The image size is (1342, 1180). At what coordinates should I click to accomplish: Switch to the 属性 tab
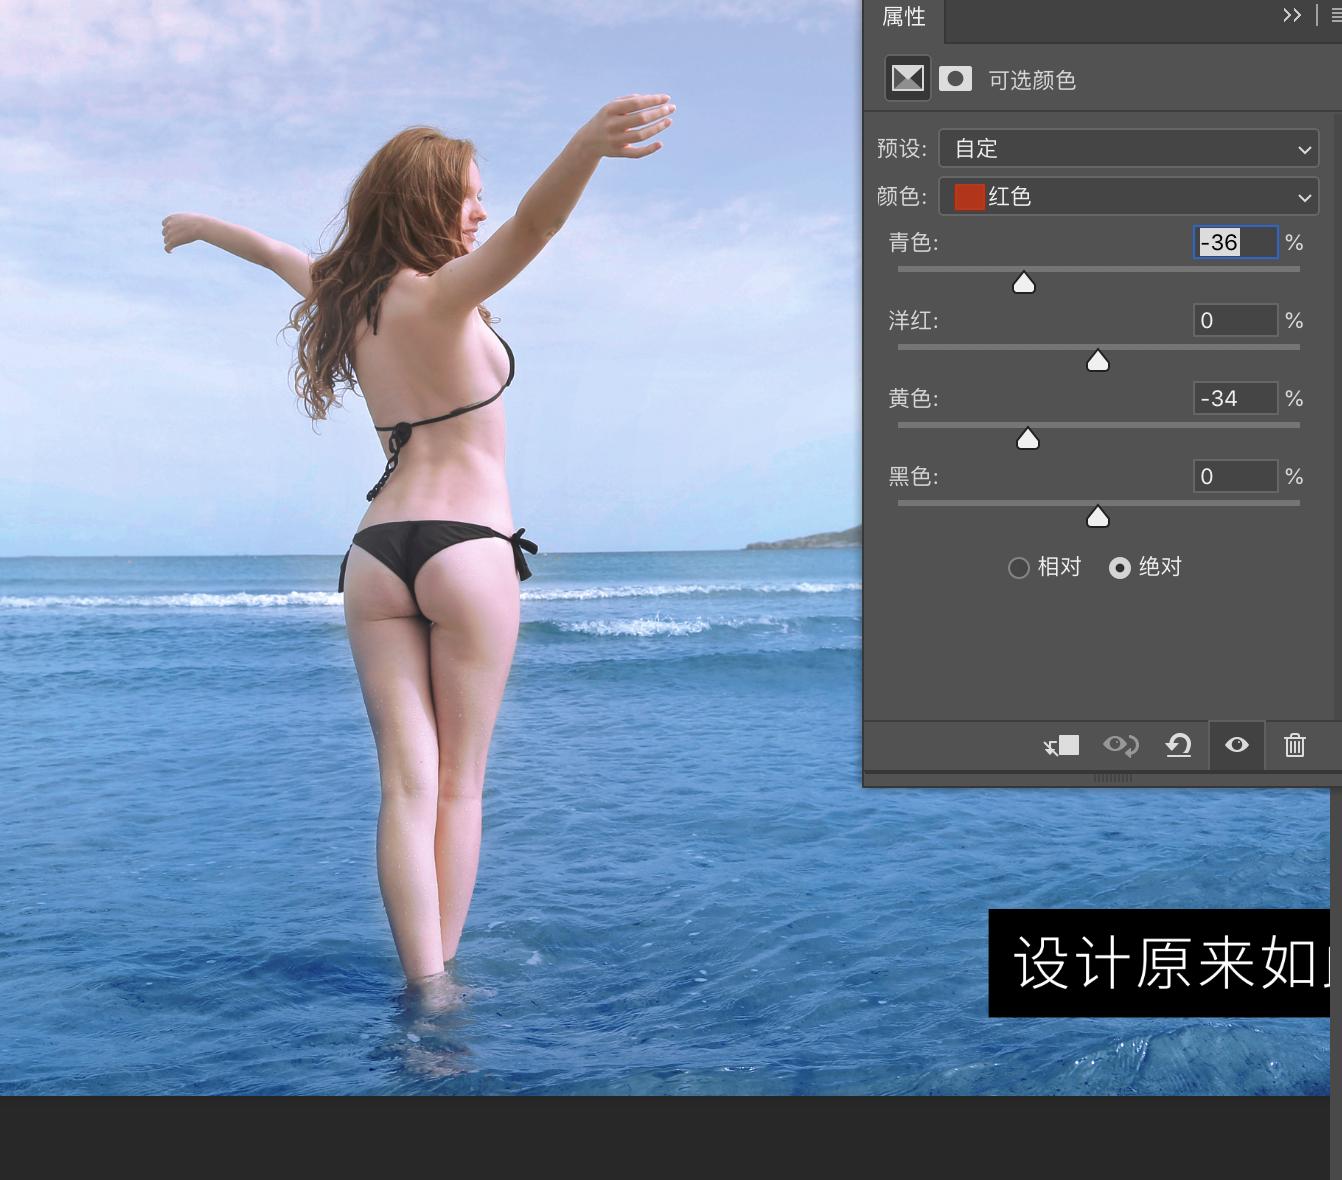[x=904, y=17]
